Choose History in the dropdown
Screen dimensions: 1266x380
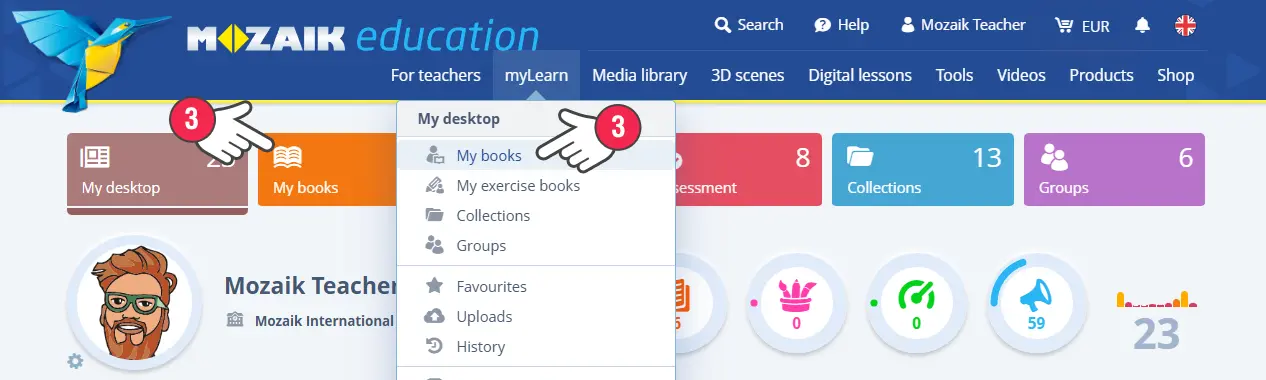tap(536, 346)
